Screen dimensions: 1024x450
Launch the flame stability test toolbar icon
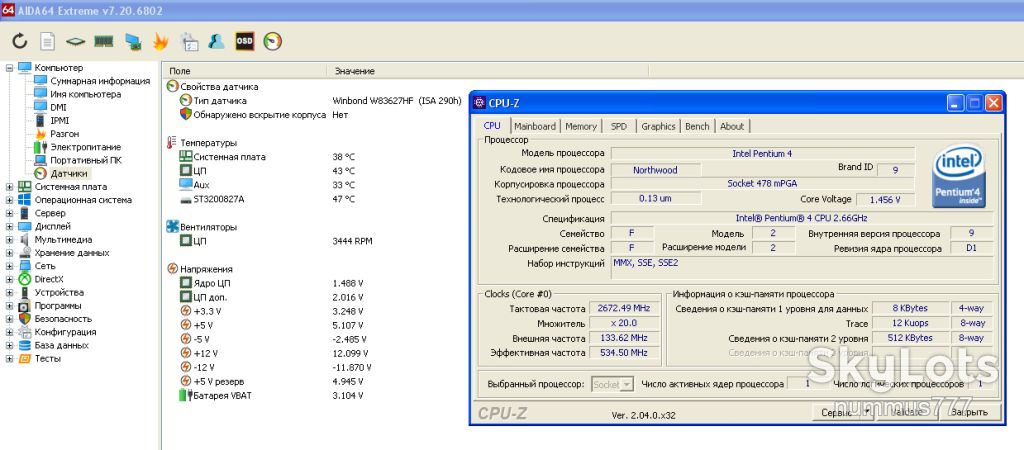click(160, 41)
